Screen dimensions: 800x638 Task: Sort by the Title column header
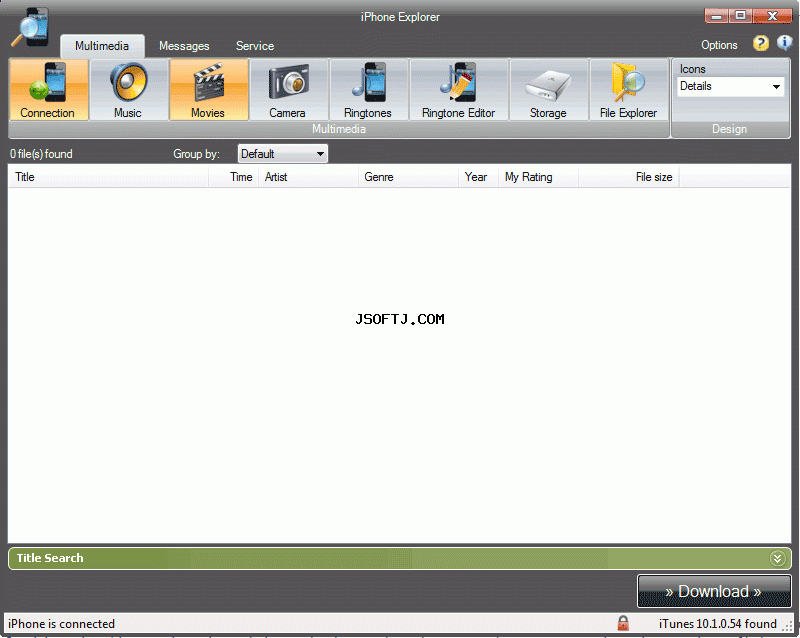click(108, 177)
